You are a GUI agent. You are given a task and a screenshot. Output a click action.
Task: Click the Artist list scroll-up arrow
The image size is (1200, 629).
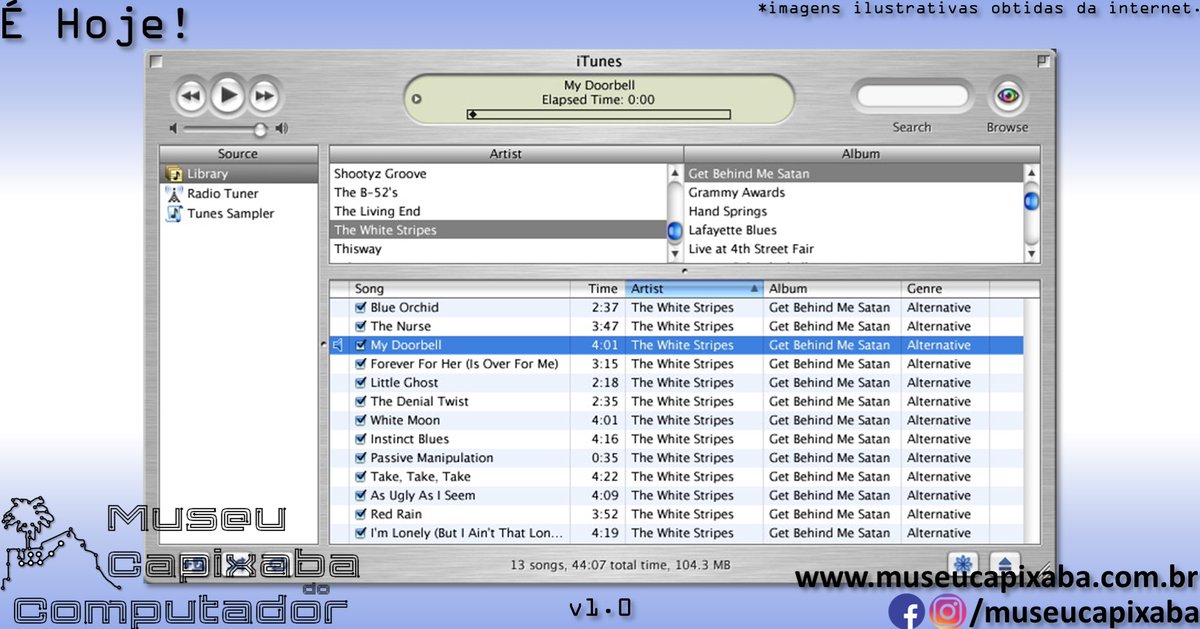(x=674, y=173)
